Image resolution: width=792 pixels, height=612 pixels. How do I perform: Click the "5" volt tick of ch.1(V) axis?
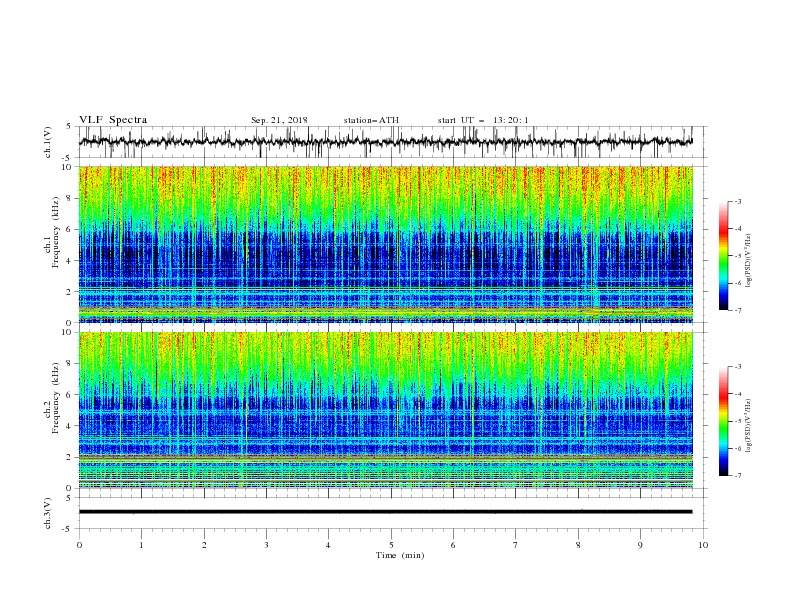click(x=69, y=127)
